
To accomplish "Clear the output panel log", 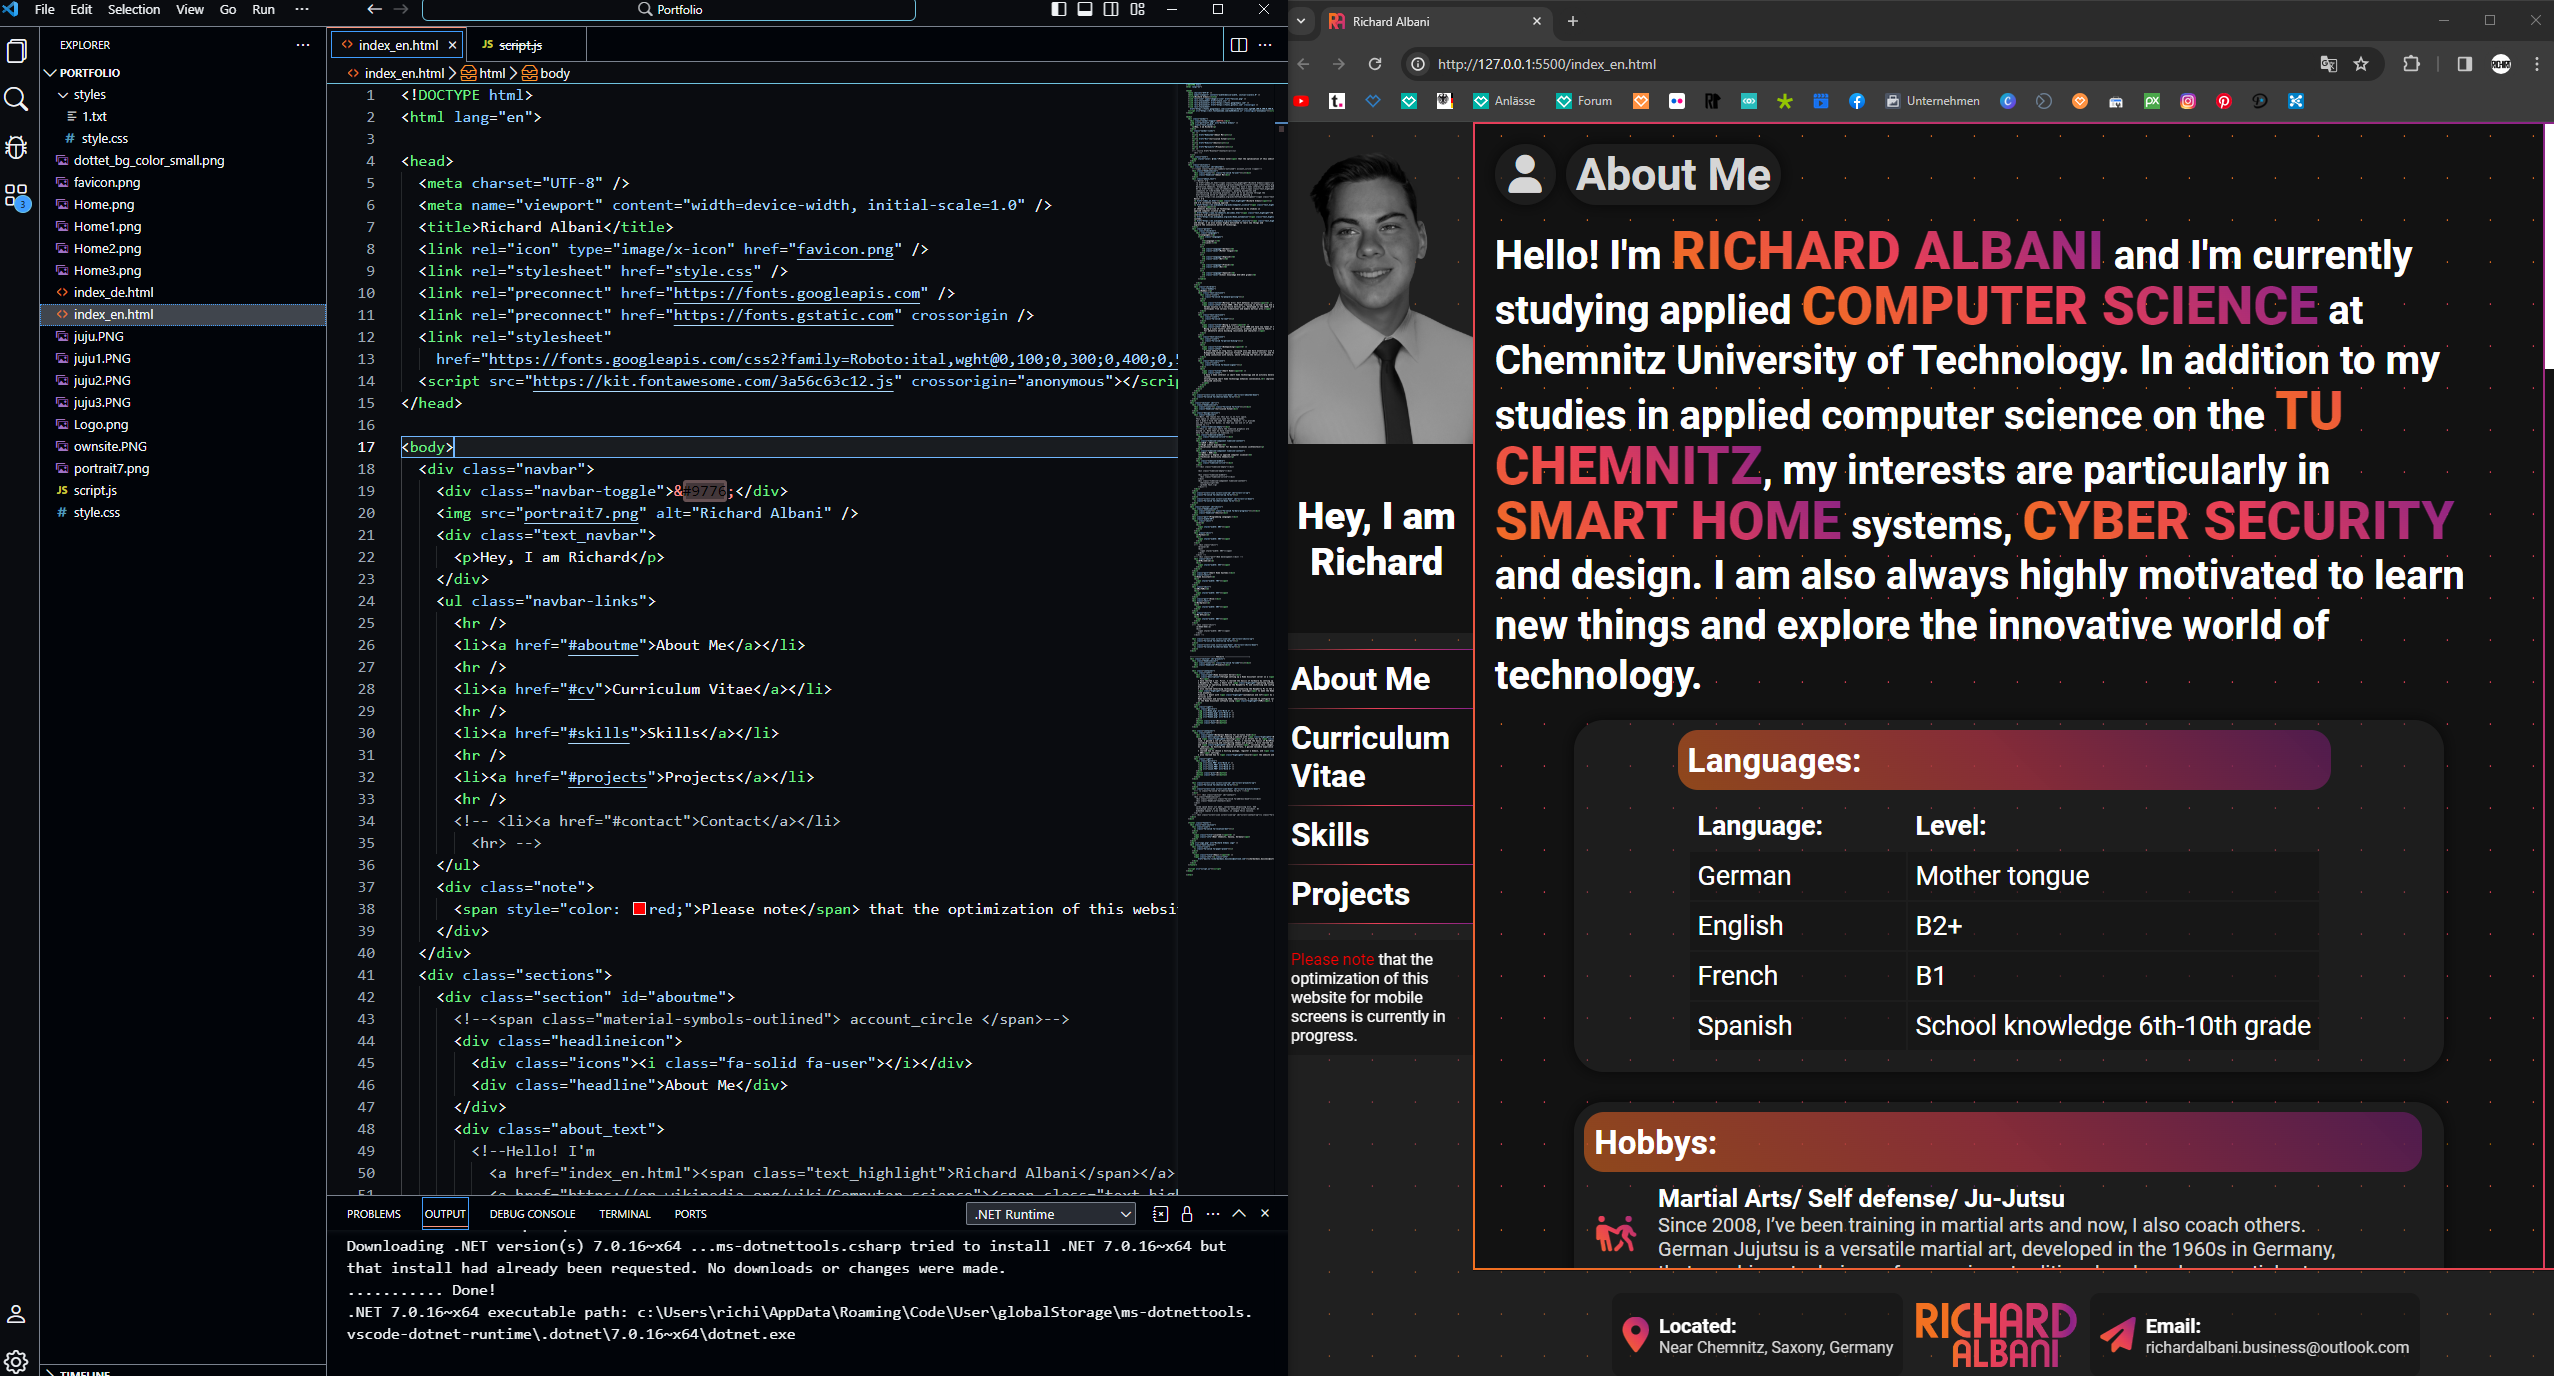I will [x=1160, y=1214].
